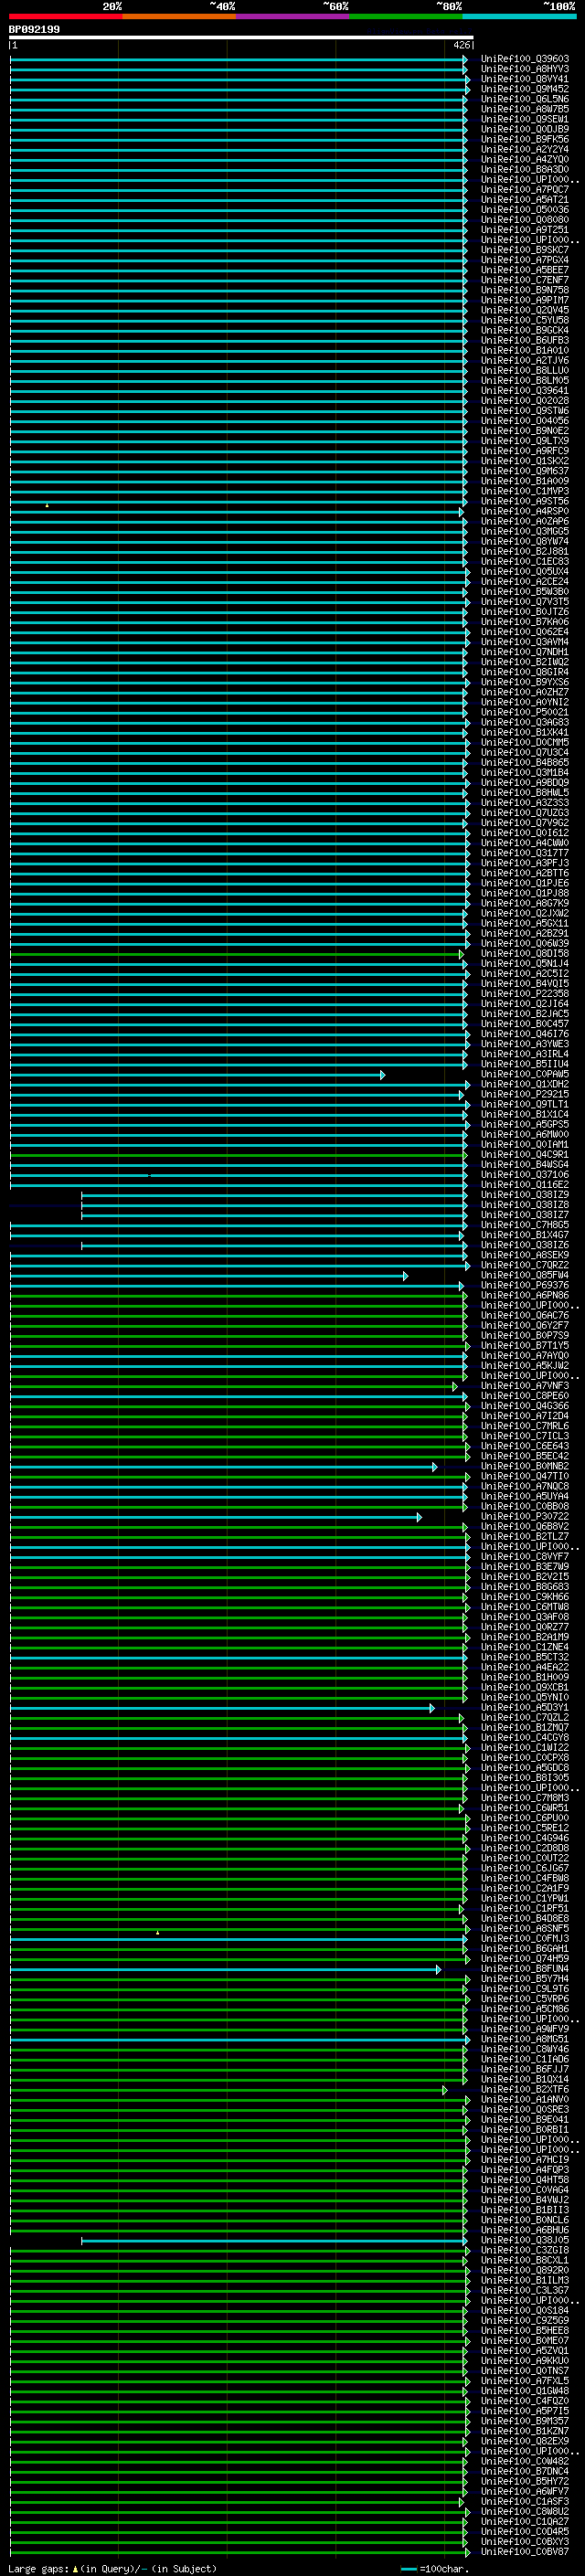Screen dimensions: 585x2576
Task: Click the label UniRef100_P29215
Action: click(x=525, y=1094)
